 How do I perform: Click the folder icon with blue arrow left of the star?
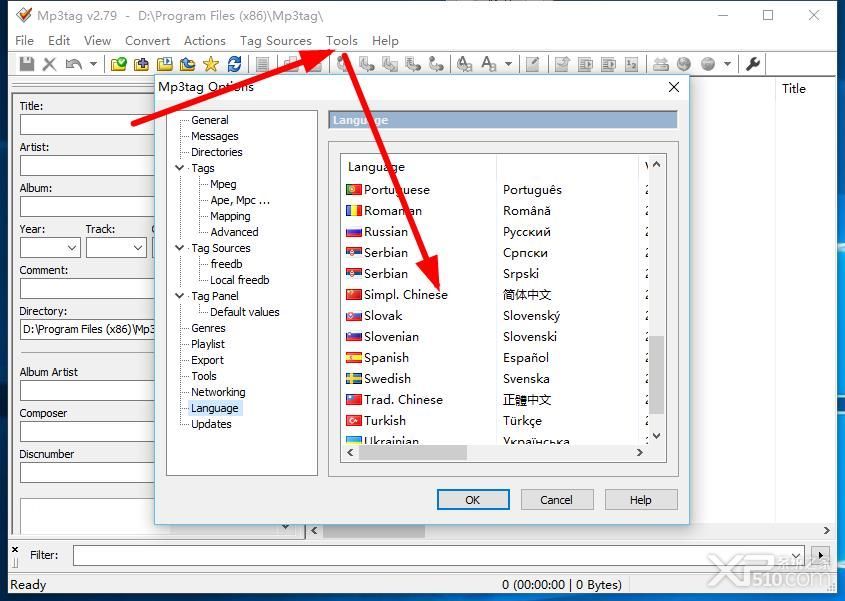188,64
